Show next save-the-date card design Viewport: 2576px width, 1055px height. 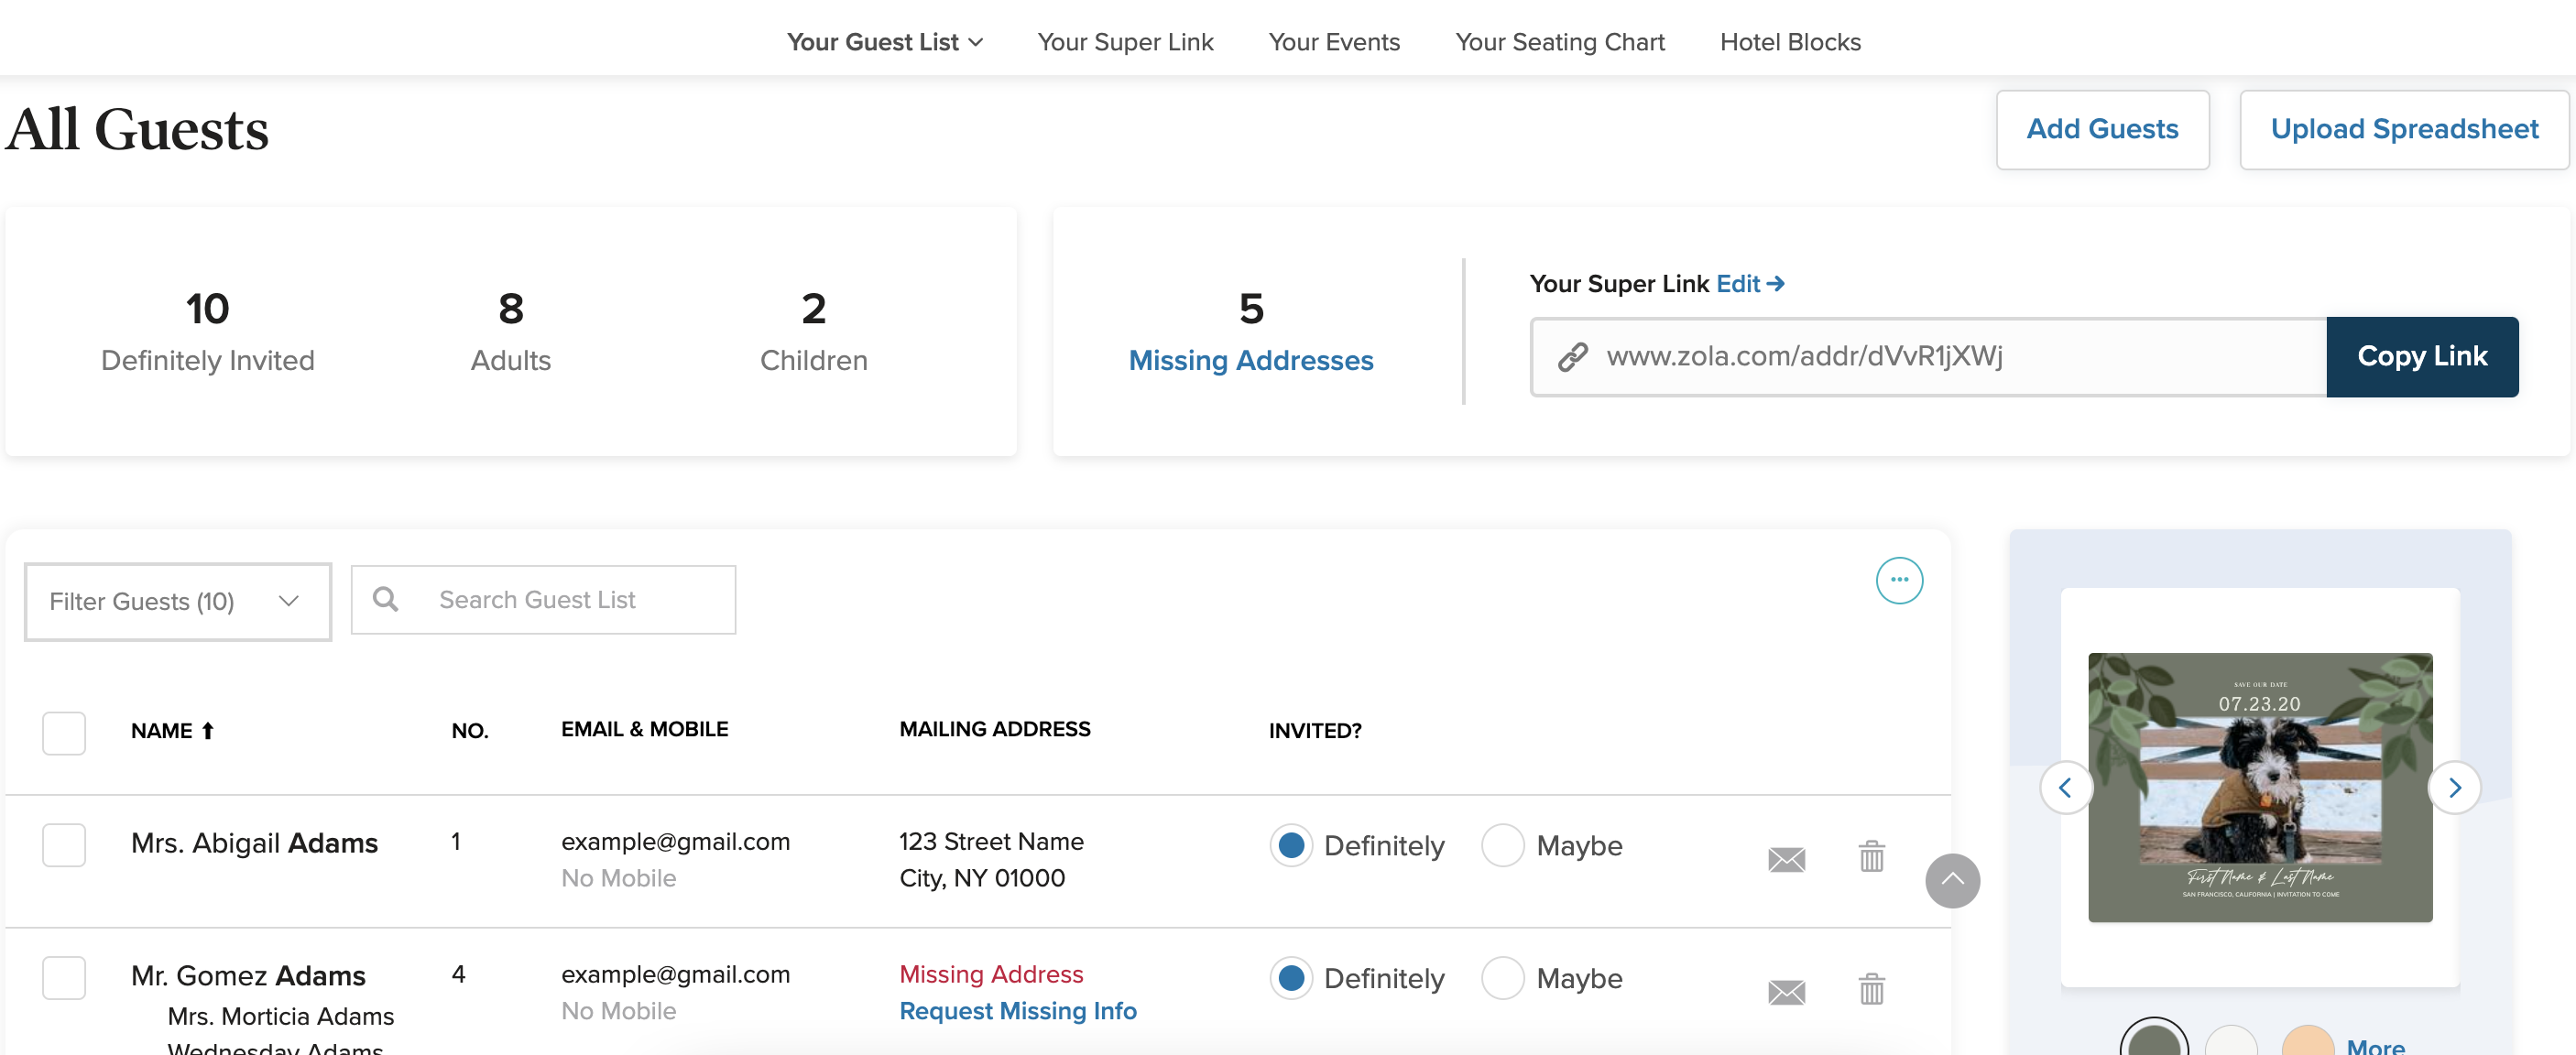(x=2454, y=788)
